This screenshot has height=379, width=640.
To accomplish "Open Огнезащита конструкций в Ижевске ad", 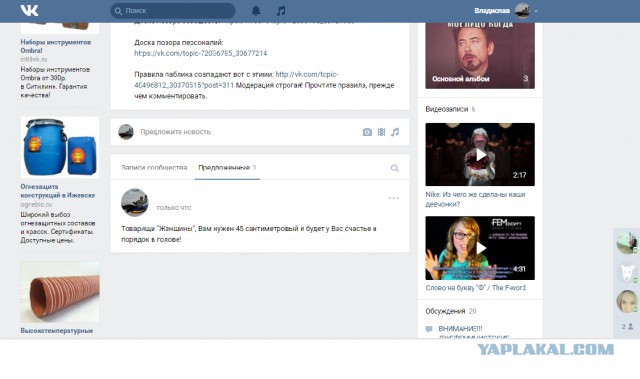I will 58,191.
